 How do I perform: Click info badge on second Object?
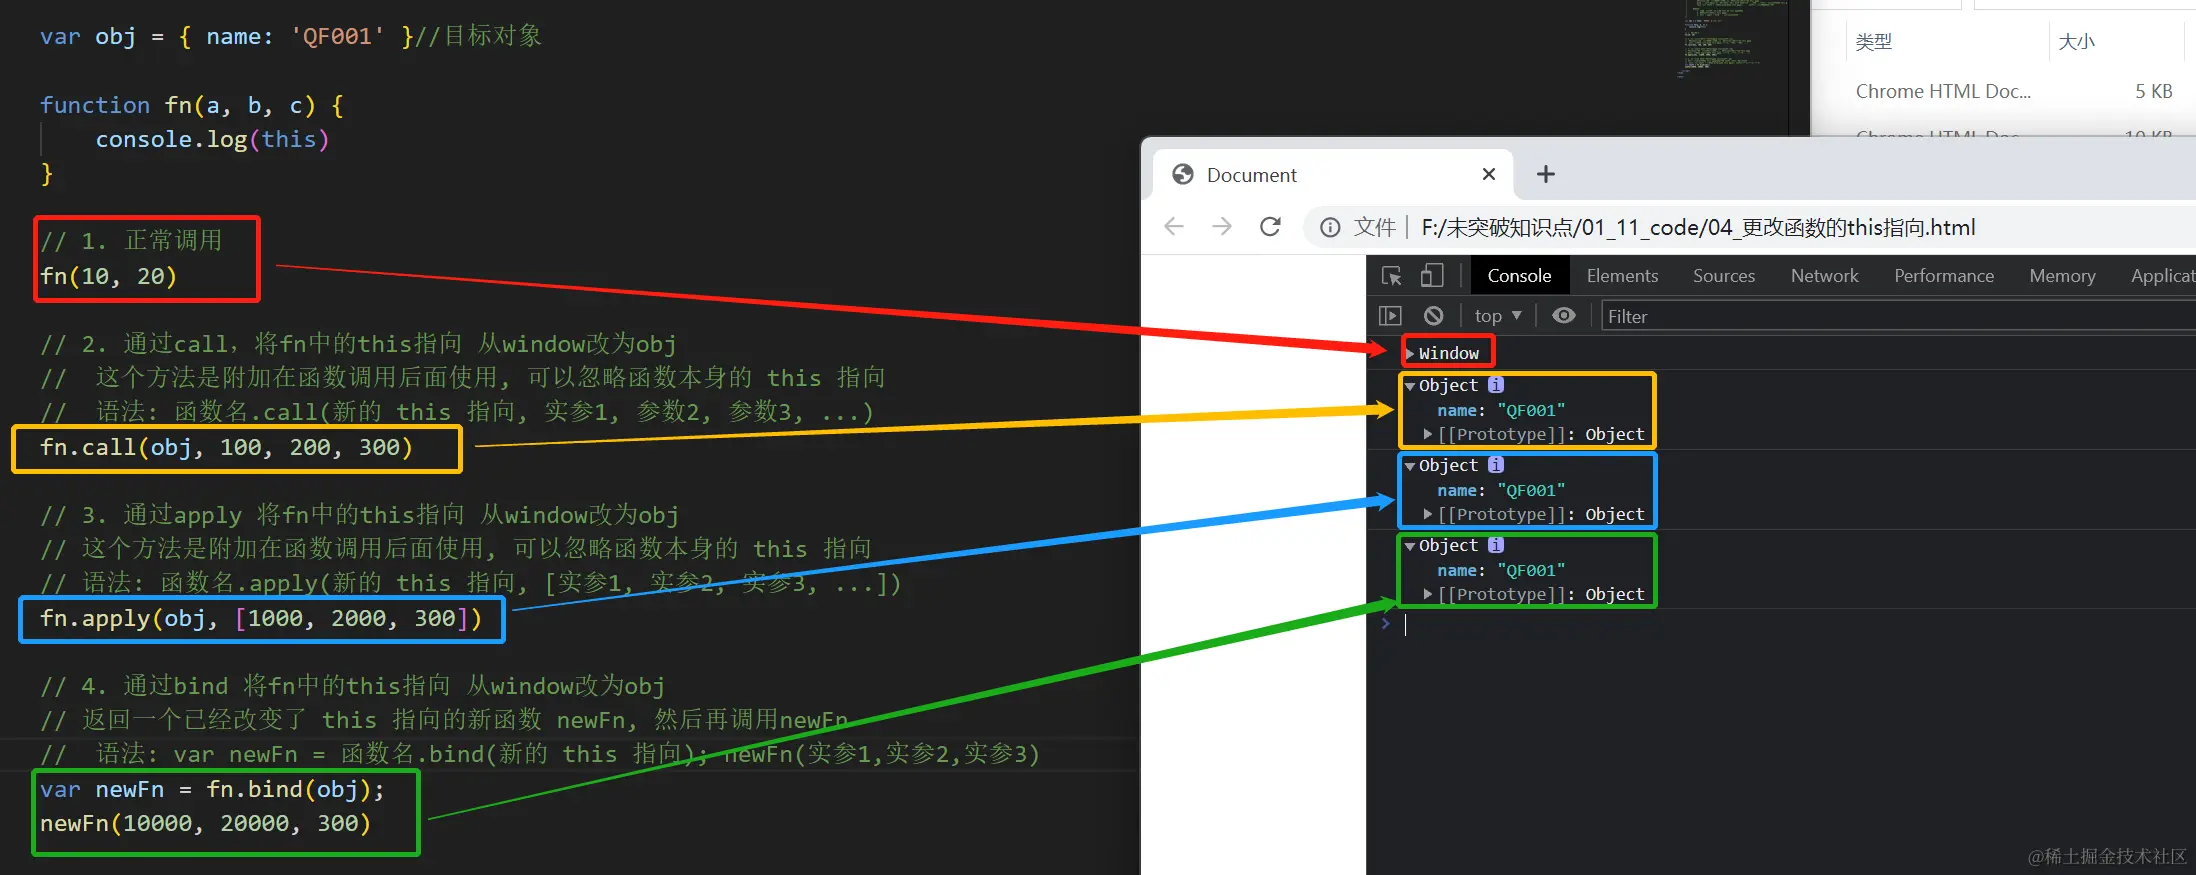[1496, 465]
